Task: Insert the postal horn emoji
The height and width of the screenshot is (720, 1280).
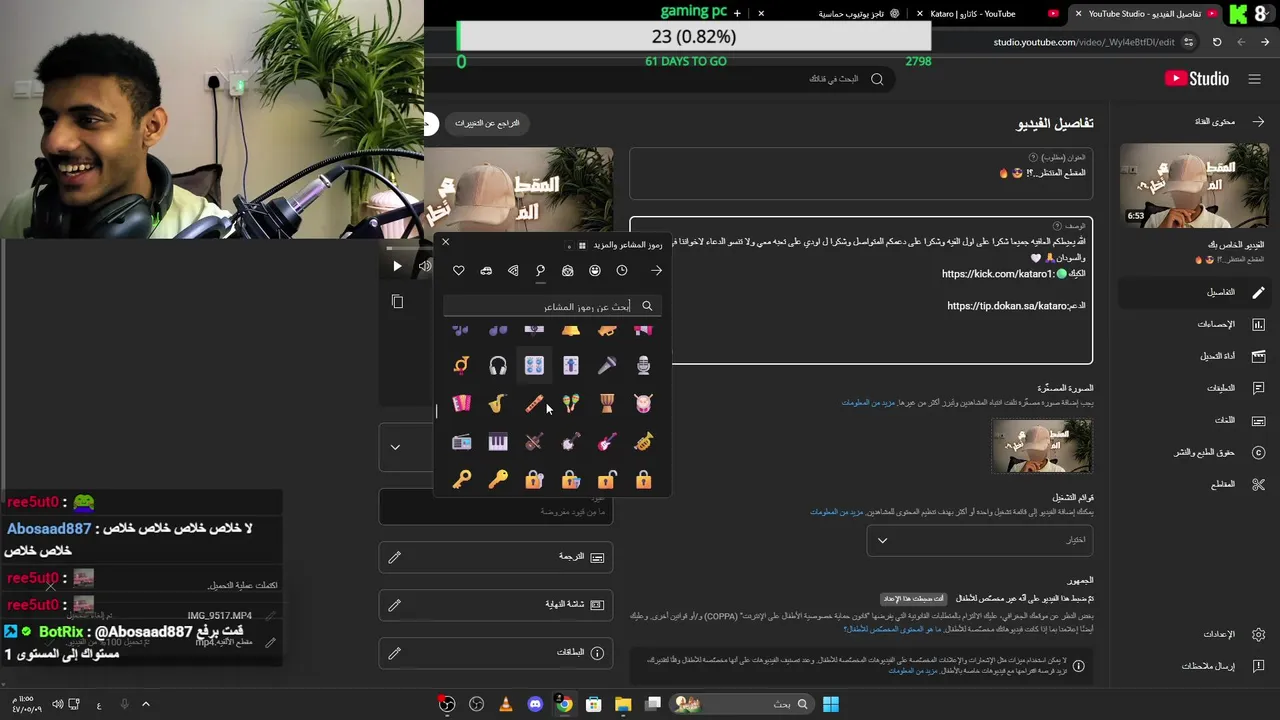Action: (x=461, y=366)
